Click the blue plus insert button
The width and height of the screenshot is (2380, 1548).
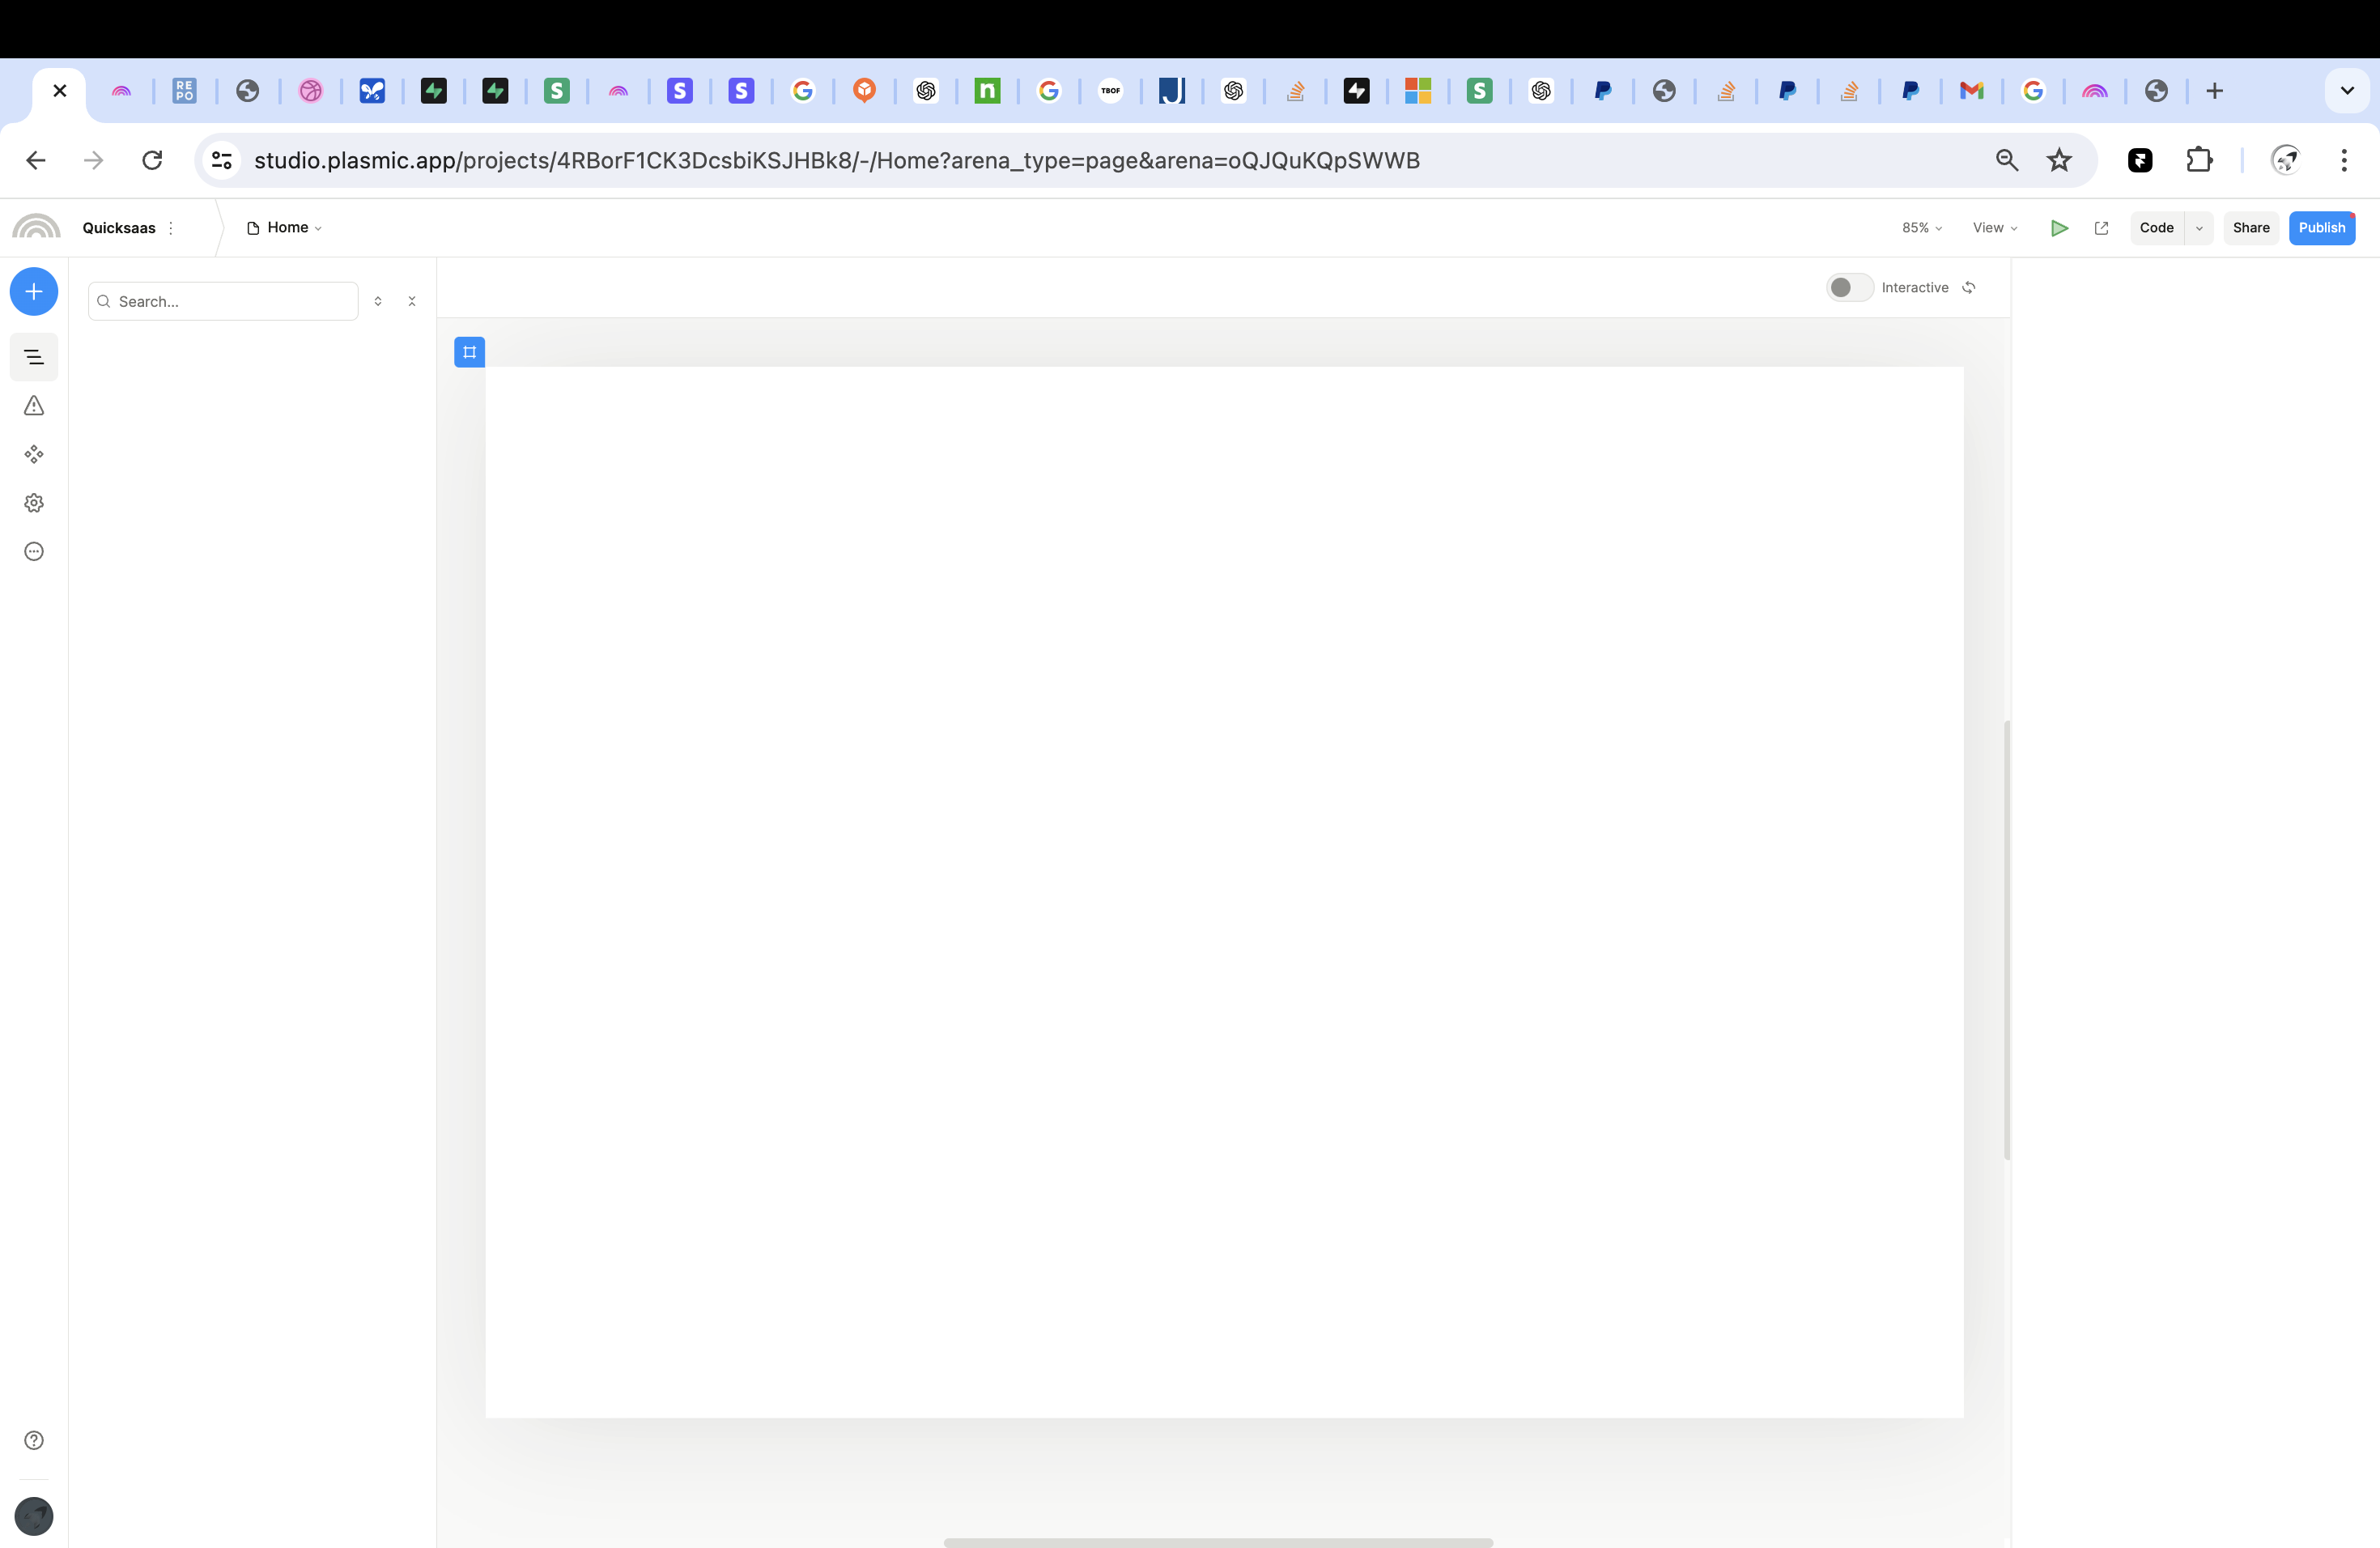[x=34, y=292]
